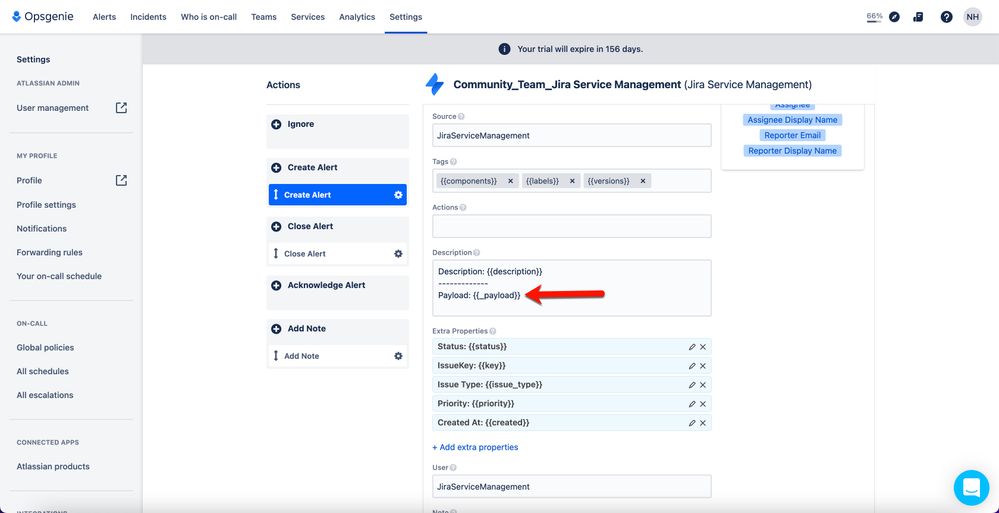Delete the Priority extra property
999x513 pixels.
[x=703, y=404]
